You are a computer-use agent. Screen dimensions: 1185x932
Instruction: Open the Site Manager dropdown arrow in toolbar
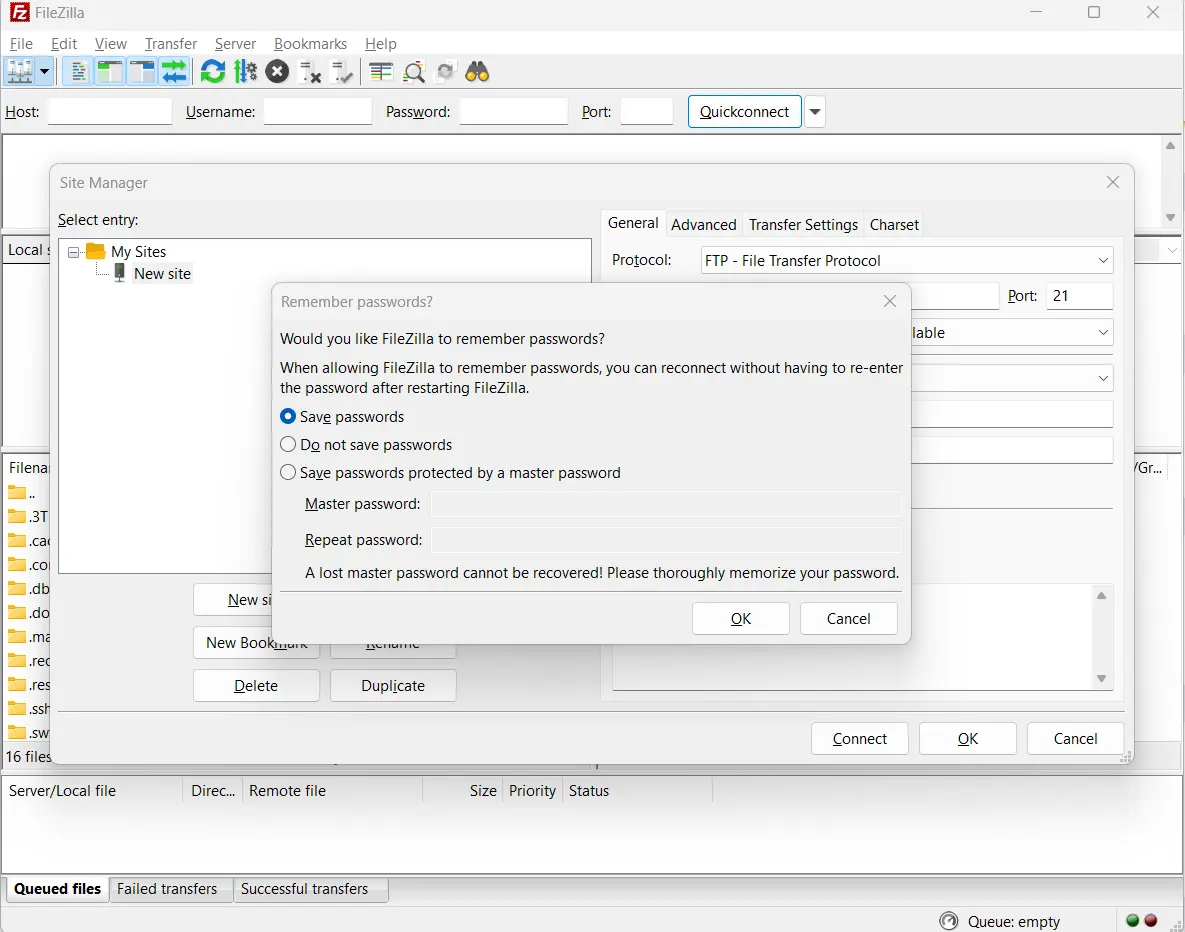pyautogui.click(x=45, y=72)
